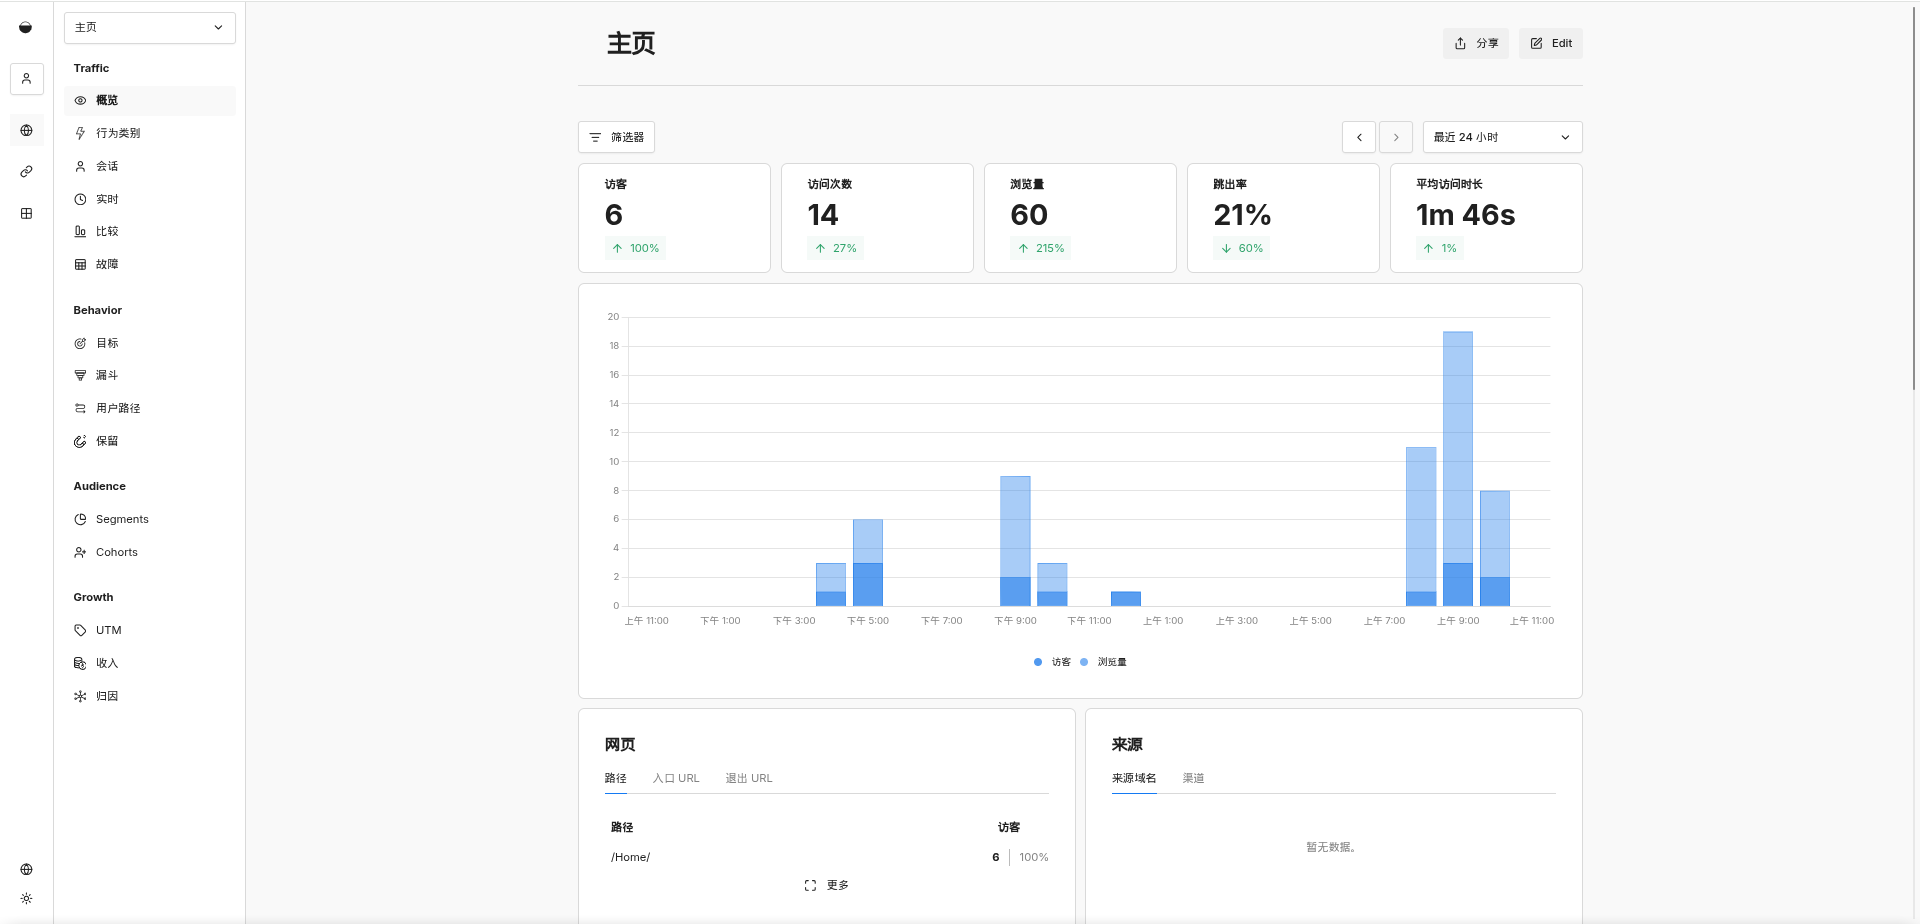The image size is (1920, 924).
Task: Toggle the 访客 series in the chart legend
Action: (x=1051, y=662)
